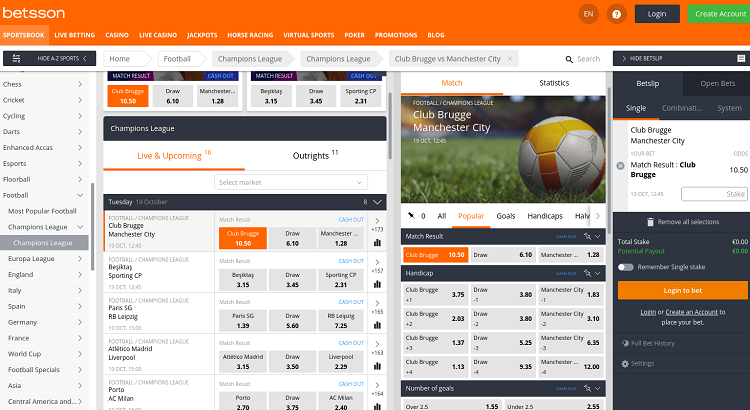Click the pinned markets pin icon tab
The height and width of the screenshot is (410, 750).
(411, 216)
